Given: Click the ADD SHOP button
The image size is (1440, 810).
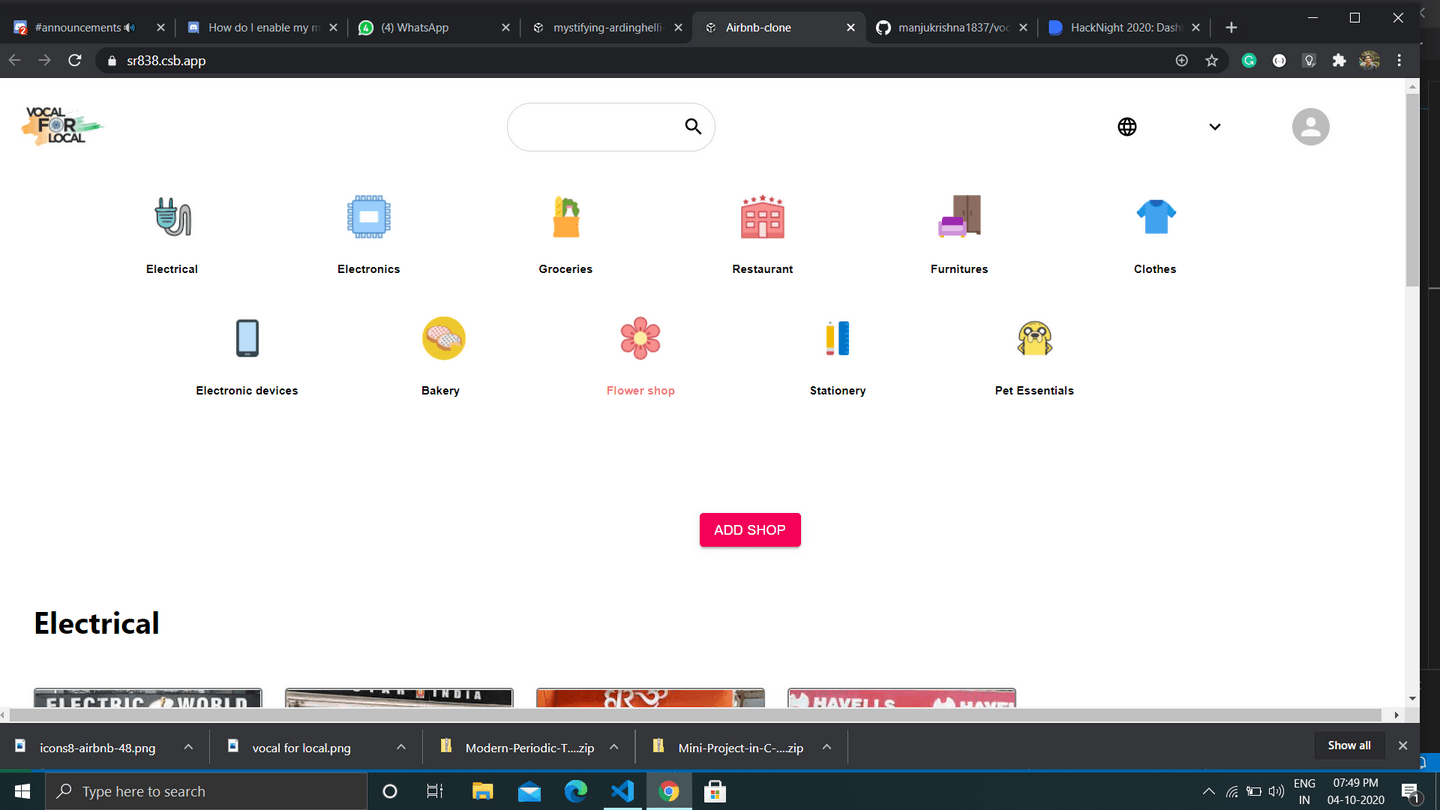Looking at the screenshot, I should pos(750,530).
